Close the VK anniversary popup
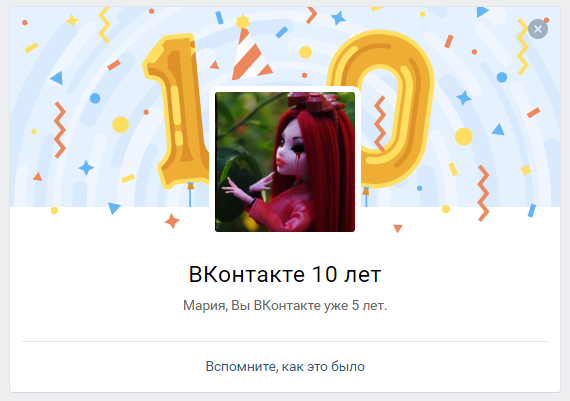Viewport: 570px width, 401px height. click(538, 29)
